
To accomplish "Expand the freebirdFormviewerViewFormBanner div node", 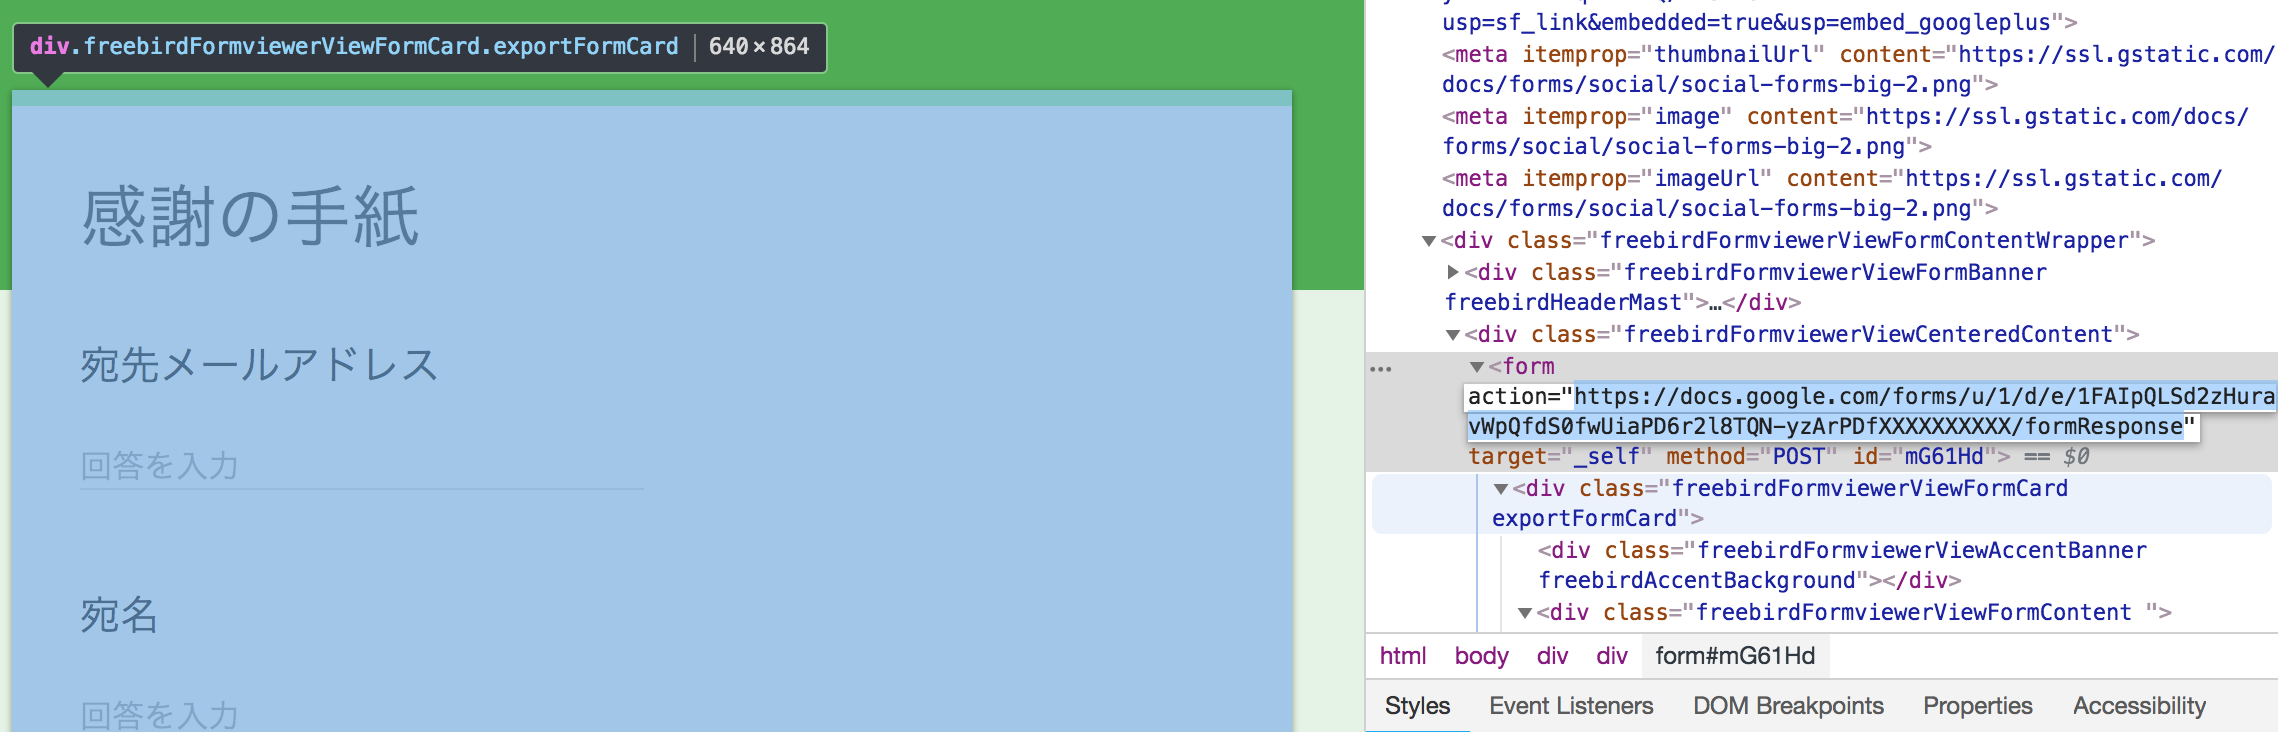I will [x=1453, y=272].
